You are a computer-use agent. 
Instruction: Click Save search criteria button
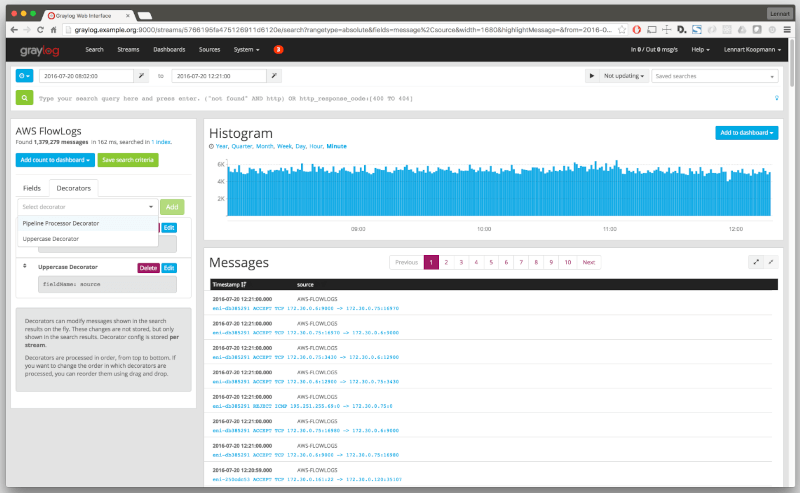click(x=128, y=160)
